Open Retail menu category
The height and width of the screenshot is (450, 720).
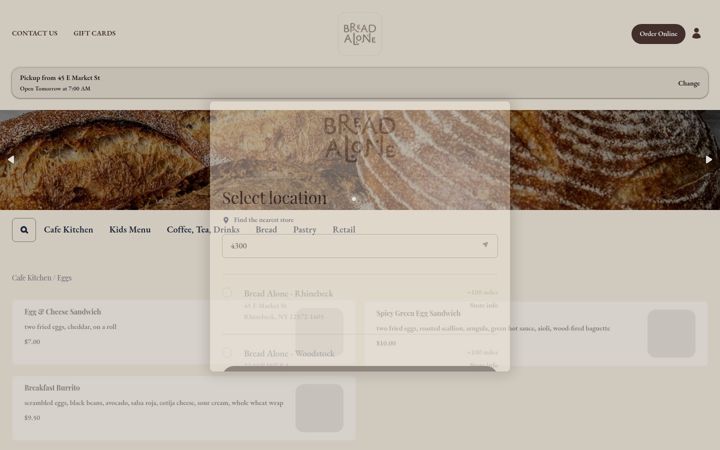tap(344, 230)
